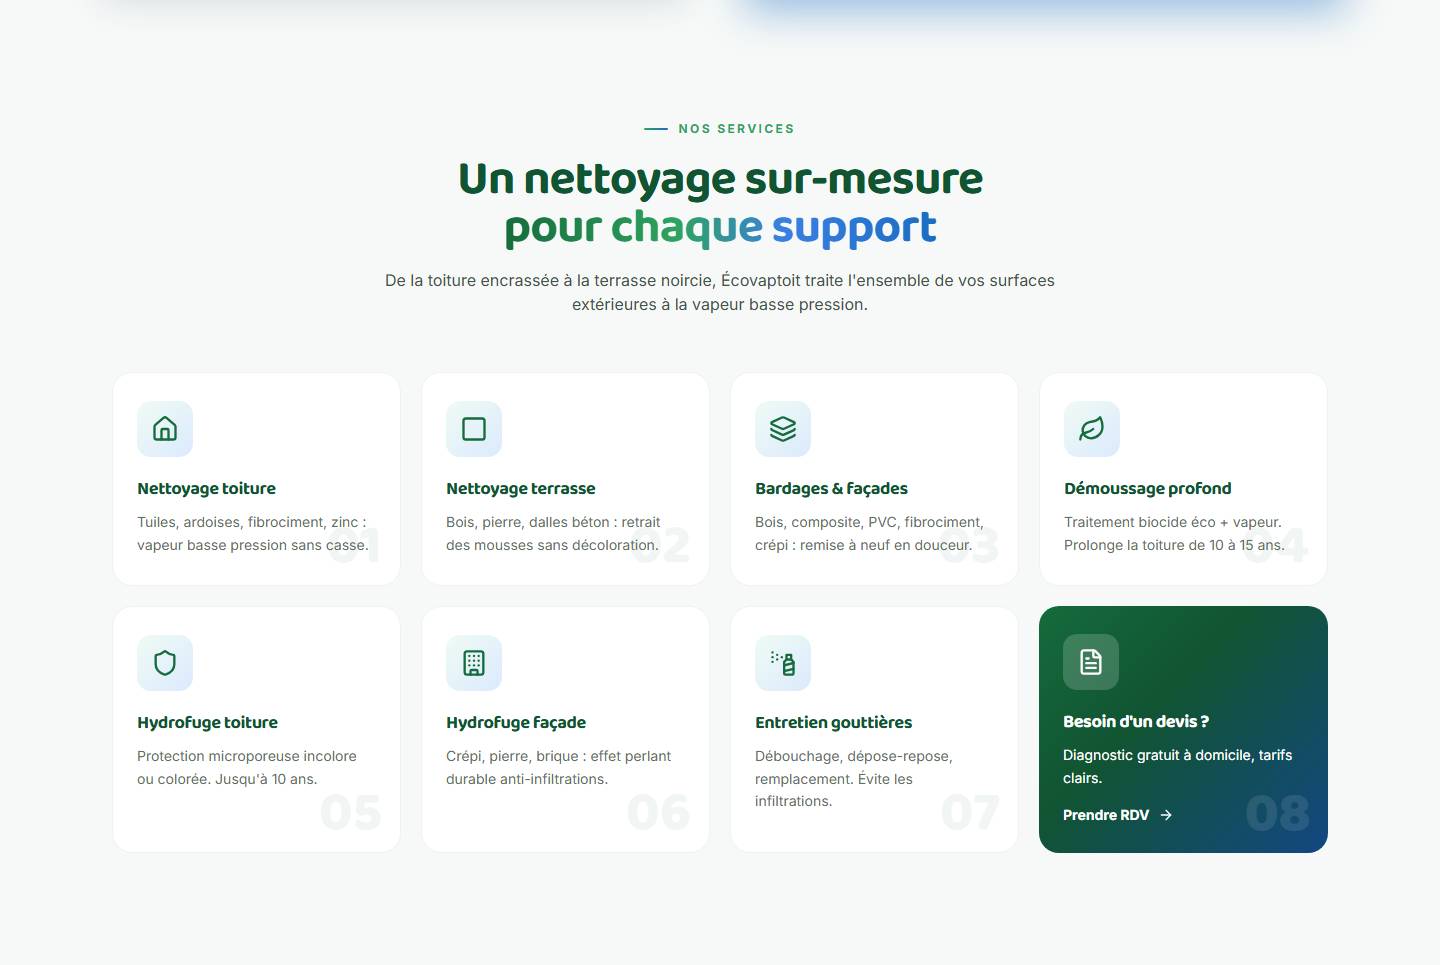Select the Hydrofuge toiture heading
This screenshot has height=965, width=1440.
coord(207,722)
